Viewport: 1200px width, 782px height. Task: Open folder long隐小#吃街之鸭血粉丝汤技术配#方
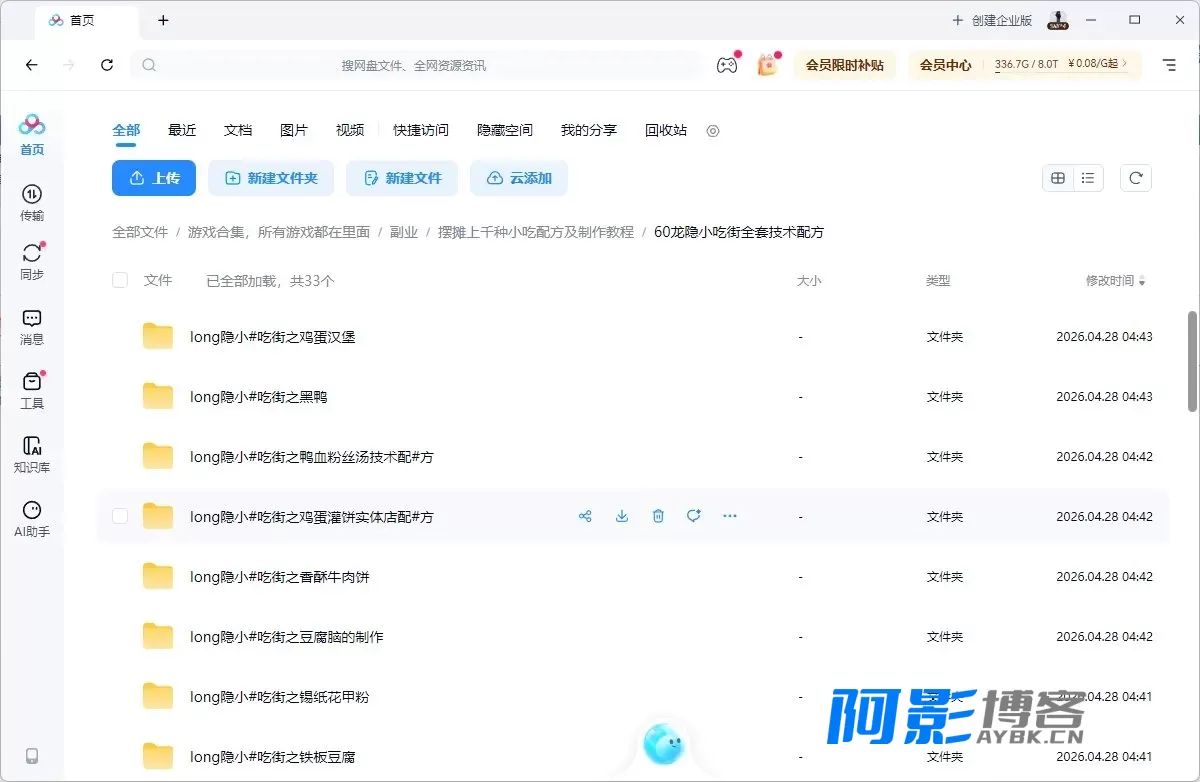[312, 457]
